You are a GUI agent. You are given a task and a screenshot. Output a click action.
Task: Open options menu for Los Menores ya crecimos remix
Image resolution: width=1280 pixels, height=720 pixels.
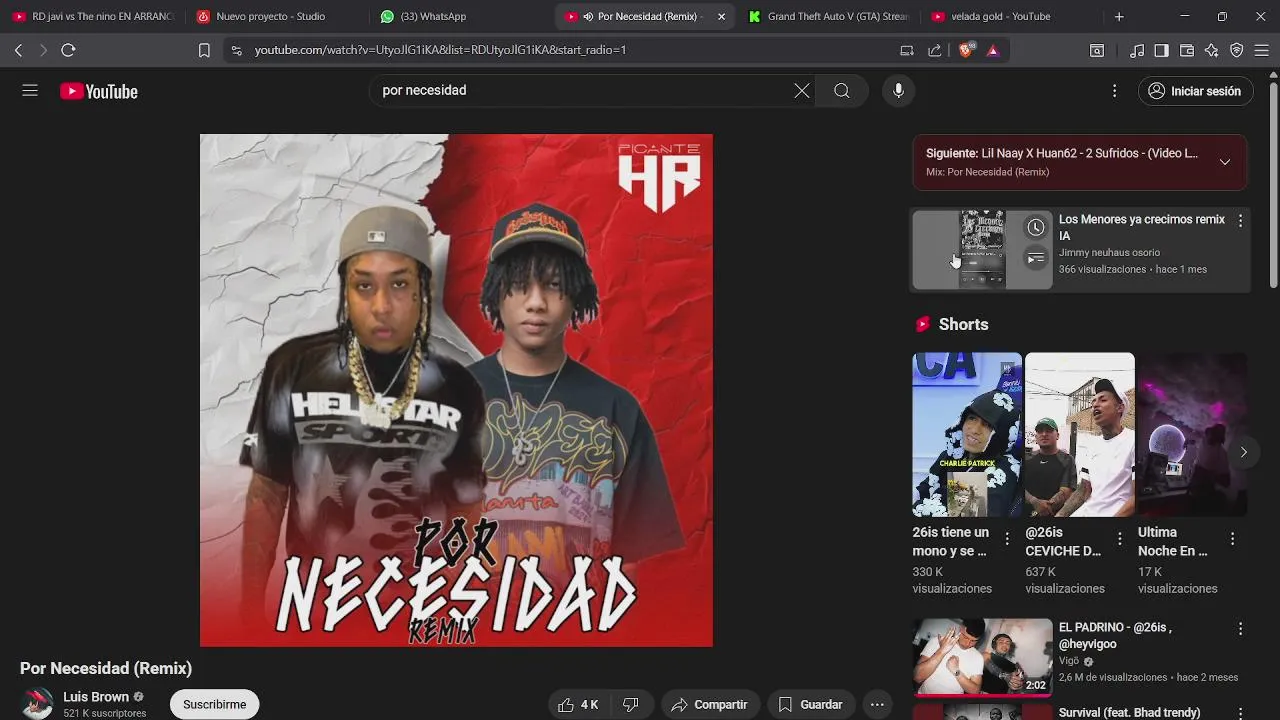pyautogui.click(x=1240, y=221)
